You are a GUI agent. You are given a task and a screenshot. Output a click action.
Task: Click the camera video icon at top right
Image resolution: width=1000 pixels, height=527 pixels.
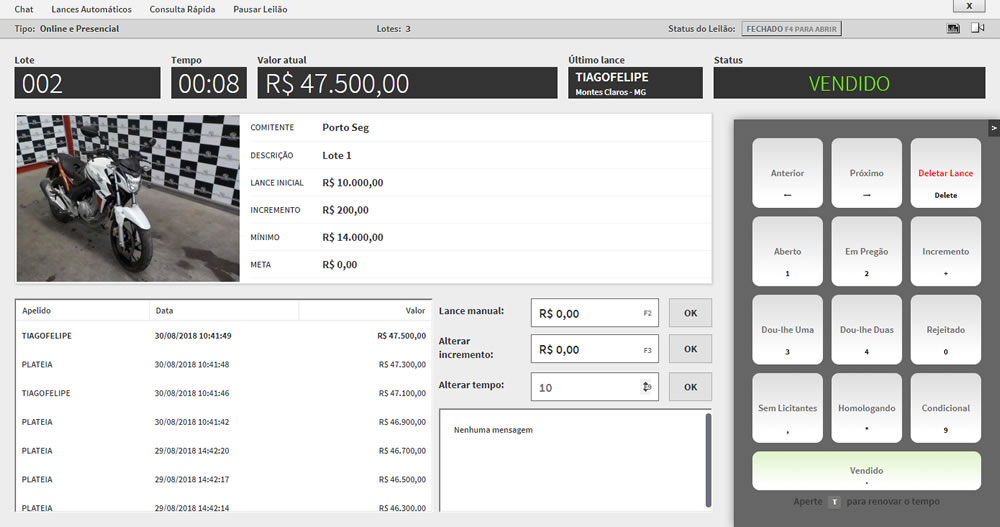click(977, 28)
